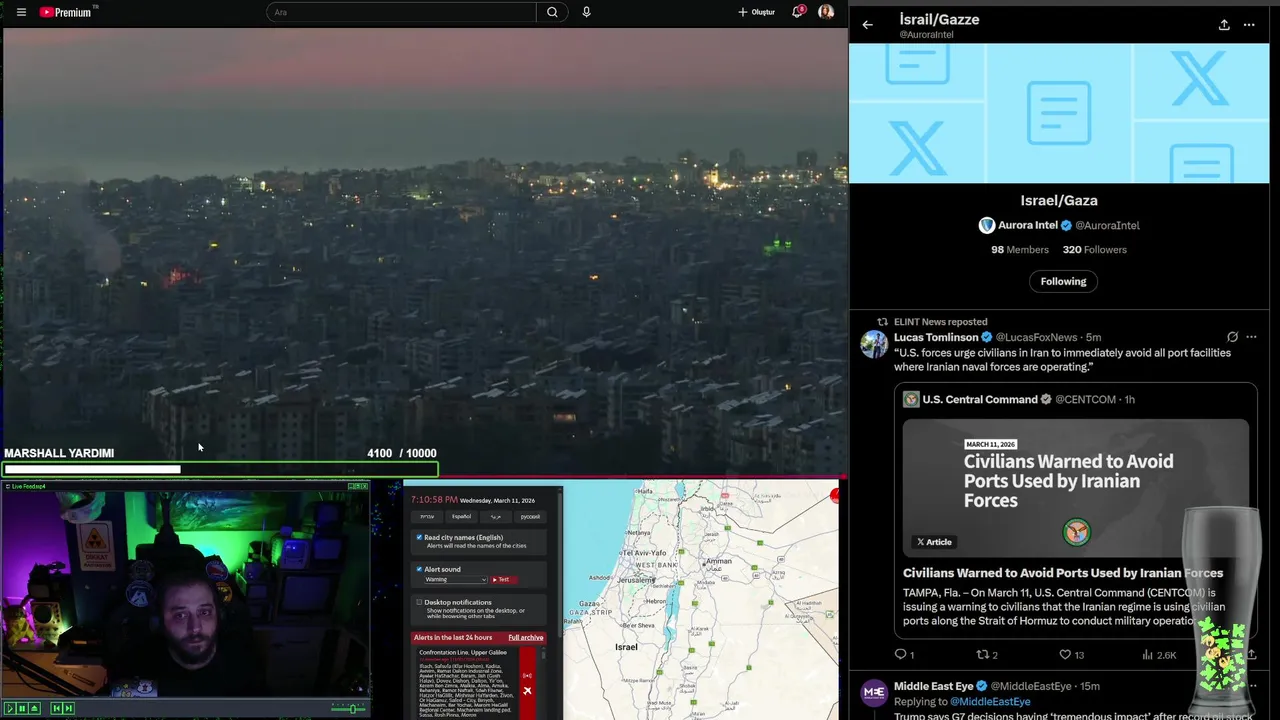Viewport: 1280px width, 720px height.
Task: Pause the Live Feed video
Action: coord(22,708)
